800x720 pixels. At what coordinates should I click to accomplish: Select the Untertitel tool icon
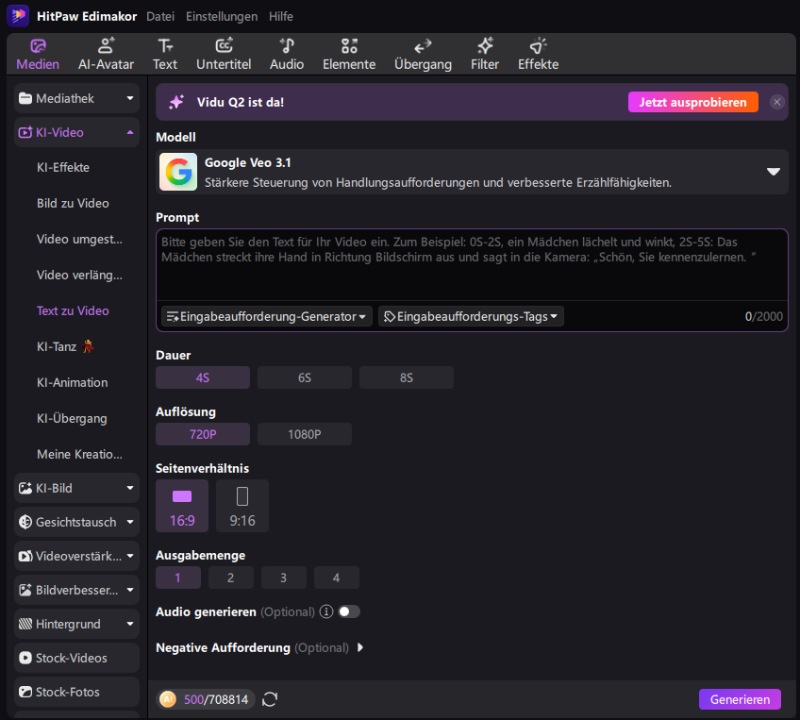(223, 54)
